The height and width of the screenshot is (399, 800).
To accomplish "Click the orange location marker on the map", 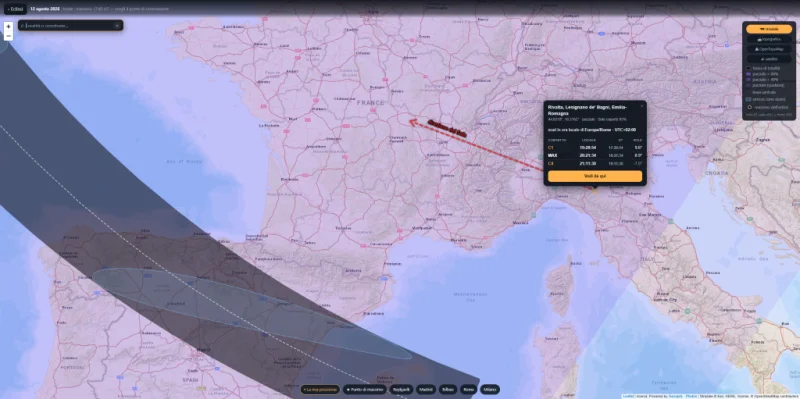I will (595, 189).
